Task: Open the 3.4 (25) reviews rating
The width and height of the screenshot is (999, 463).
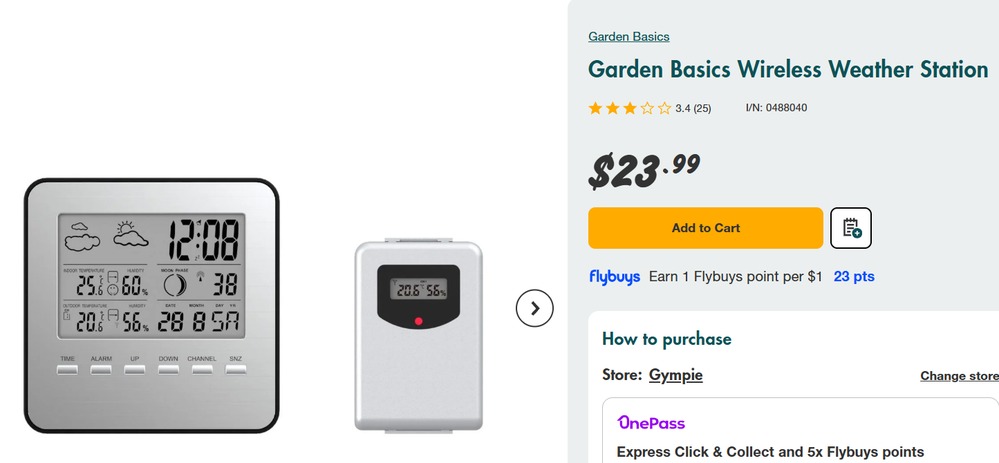Action: 693,108
